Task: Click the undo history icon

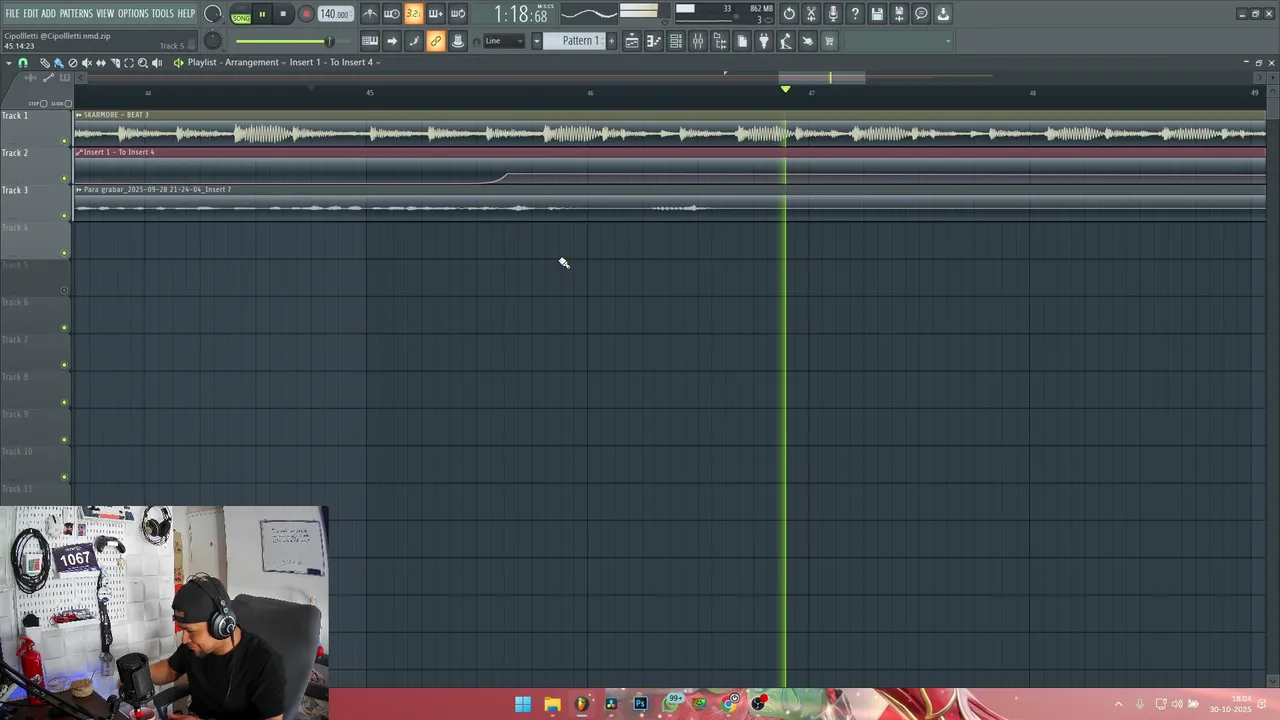Action: coord(789,14)
